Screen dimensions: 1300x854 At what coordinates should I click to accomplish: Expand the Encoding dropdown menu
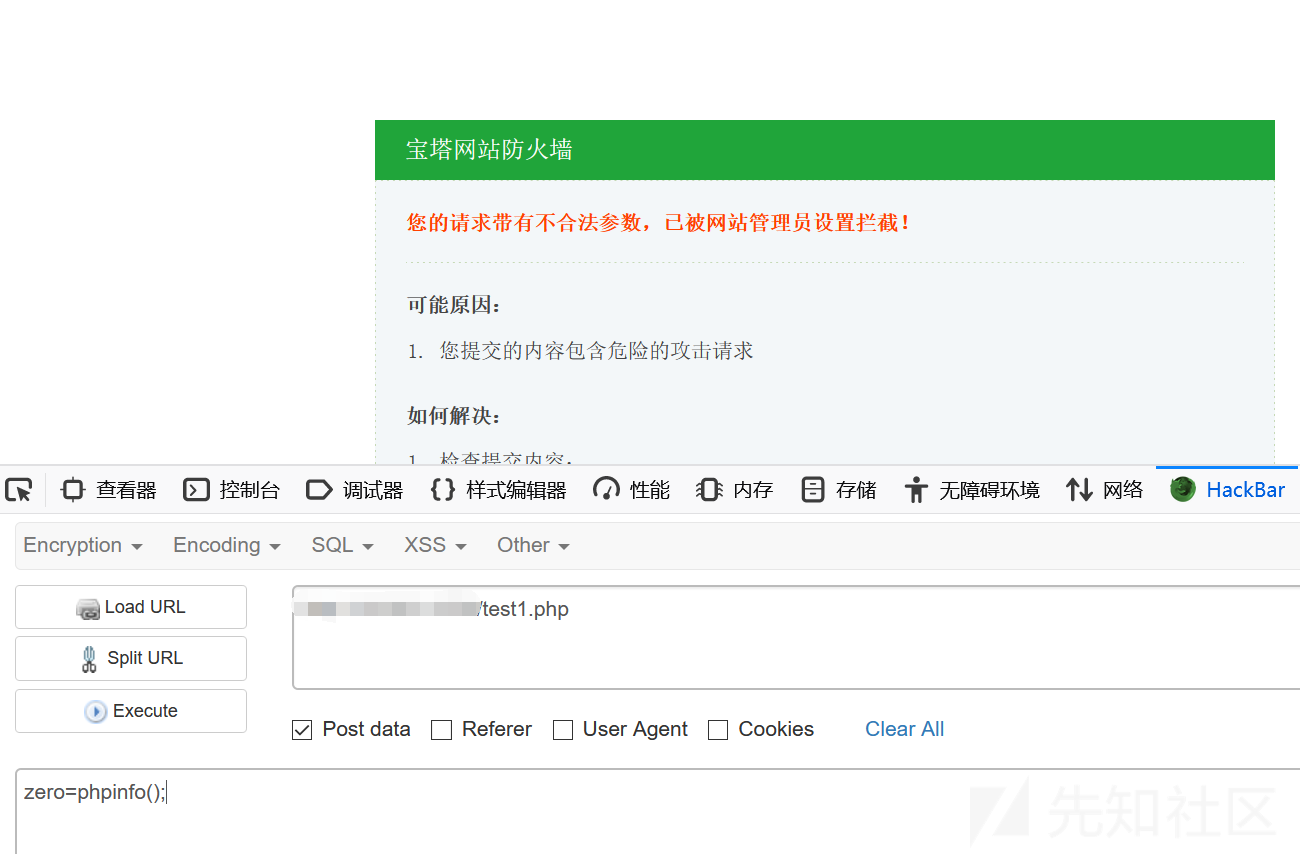[227, 545]
